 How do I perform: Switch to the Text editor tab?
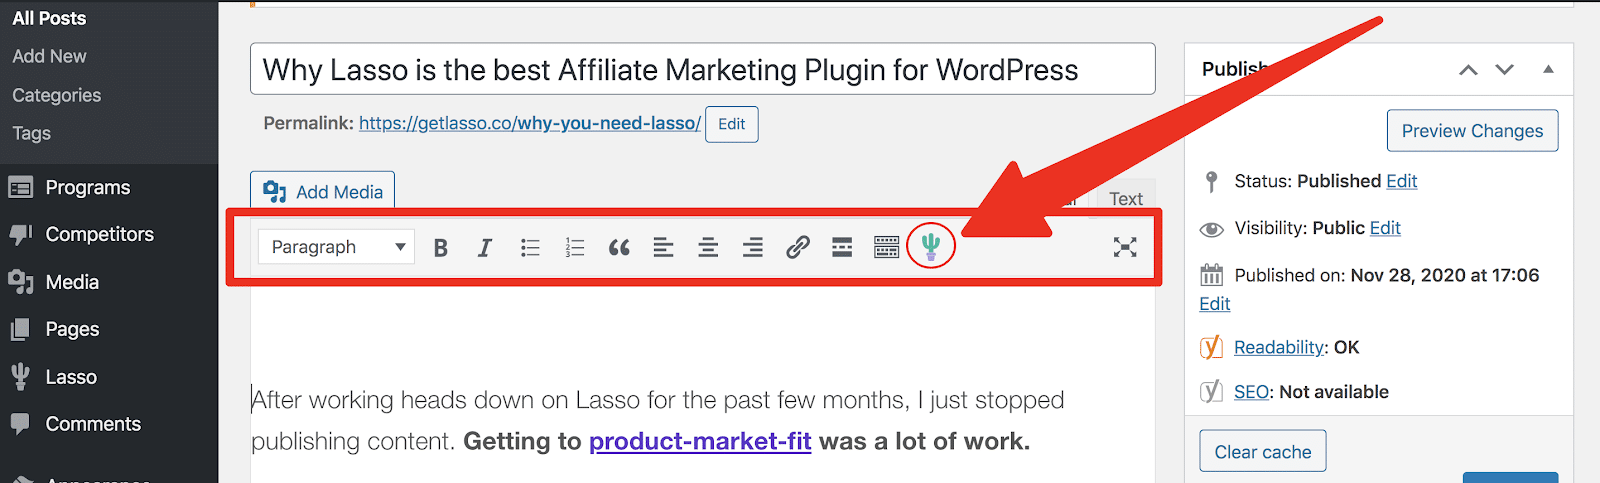click(1126, 198)
